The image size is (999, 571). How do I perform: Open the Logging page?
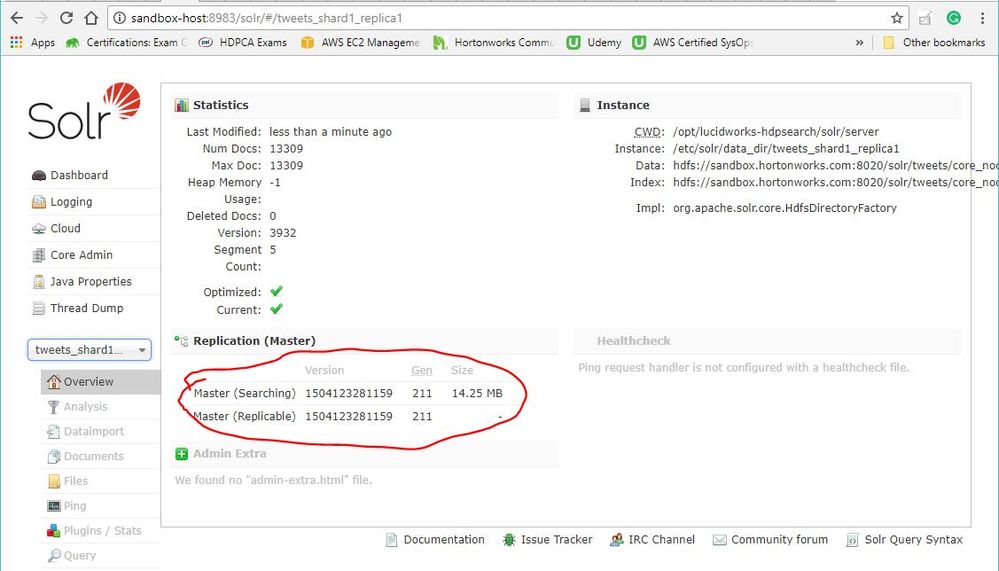click(71, 202)
